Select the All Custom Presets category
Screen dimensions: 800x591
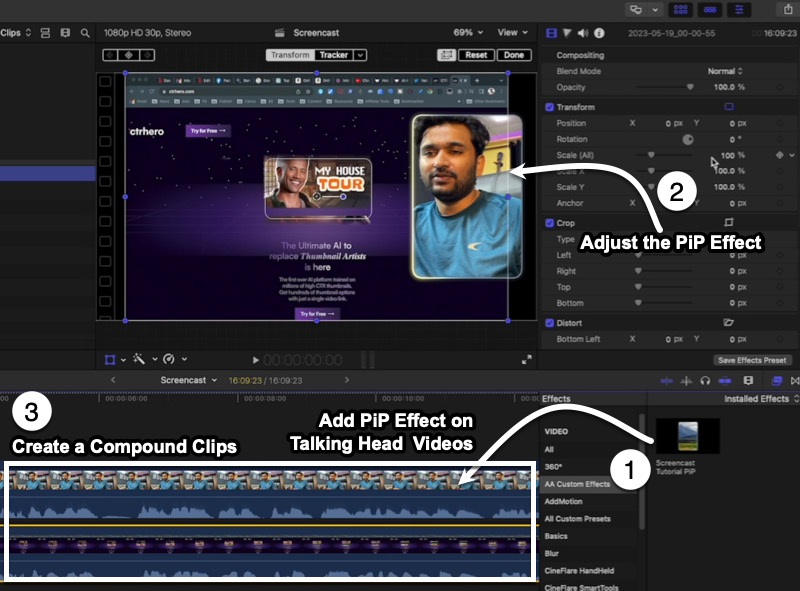pyautogui.click(x=577, y=519)
